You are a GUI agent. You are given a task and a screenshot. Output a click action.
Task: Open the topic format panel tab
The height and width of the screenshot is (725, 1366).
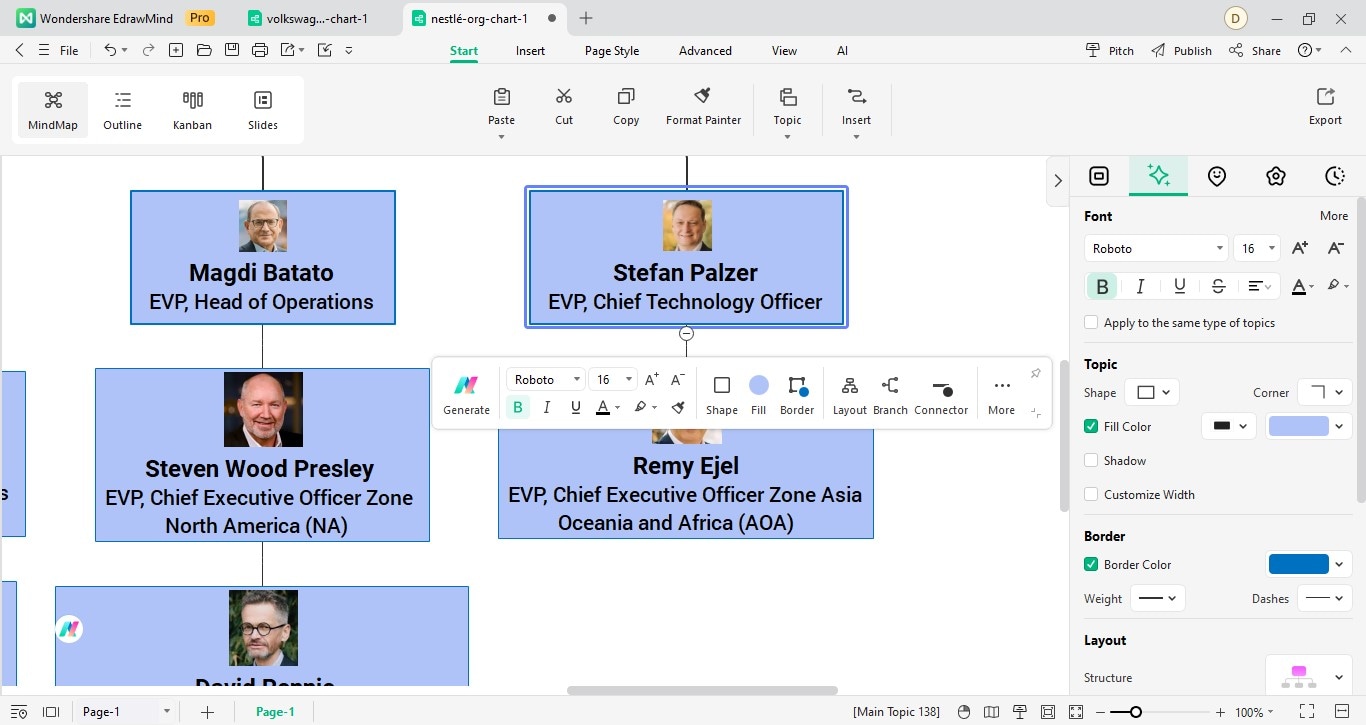(x=1099, y=176)
